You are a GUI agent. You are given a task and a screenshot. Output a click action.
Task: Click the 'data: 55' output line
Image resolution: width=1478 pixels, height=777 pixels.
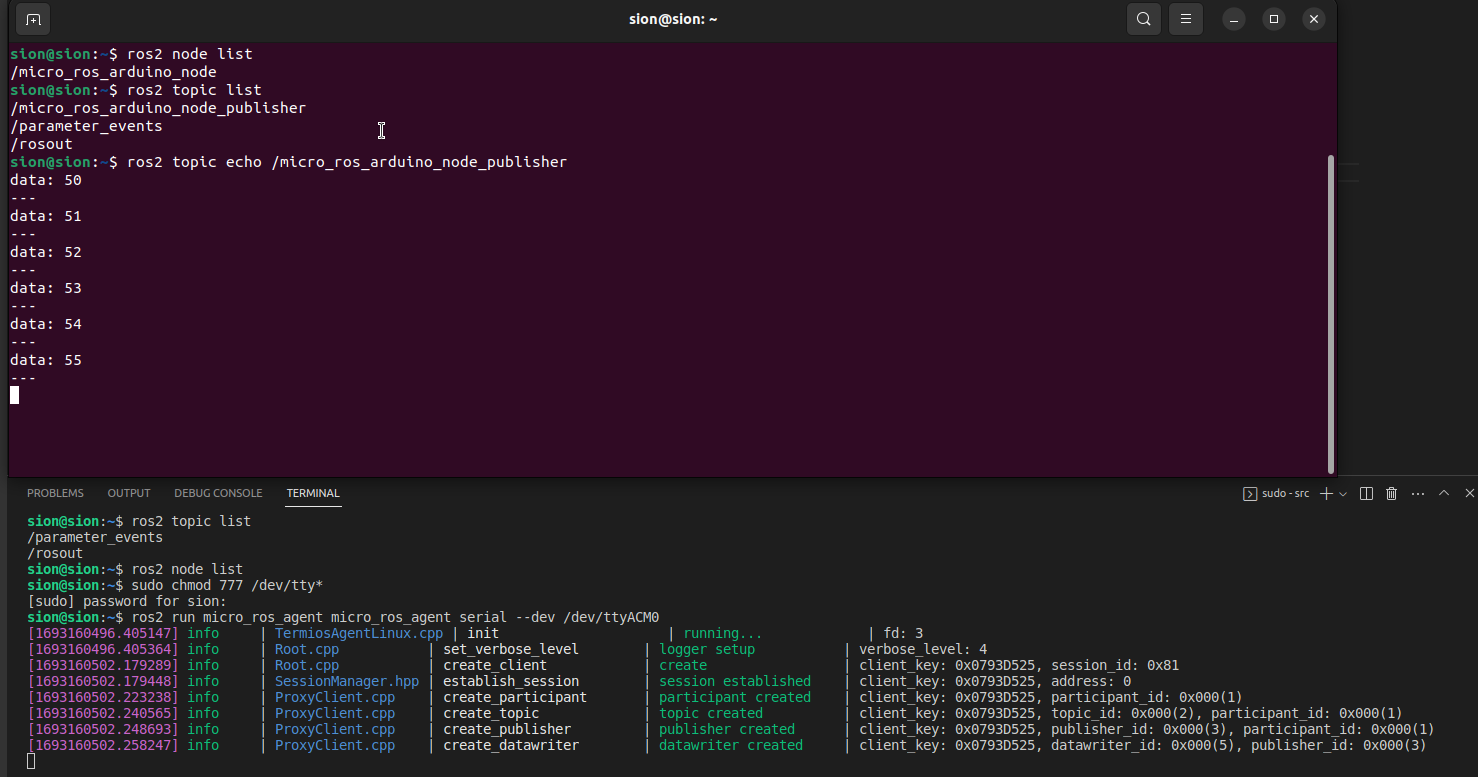pyautogui.click(x=46, y=360)
